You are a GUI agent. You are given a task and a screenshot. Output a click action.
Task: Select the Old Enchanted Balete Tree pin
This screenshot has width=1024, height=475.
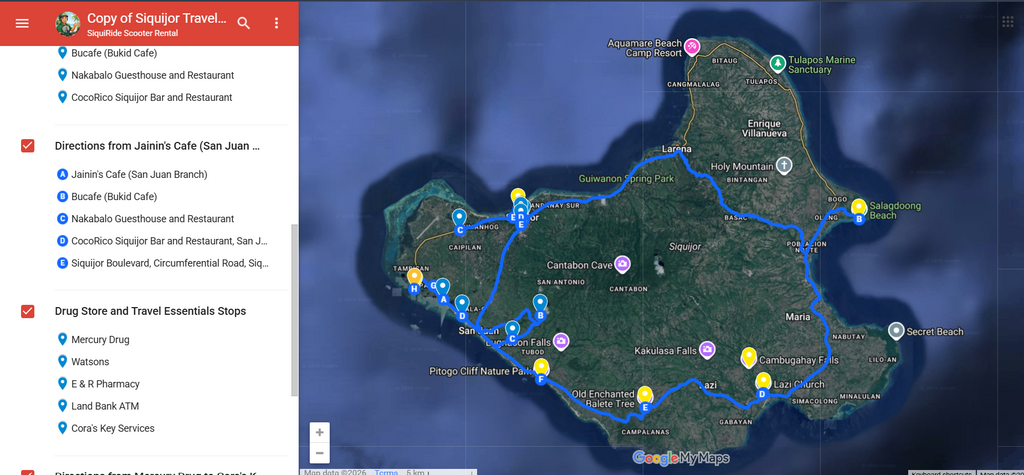[645, 395]
